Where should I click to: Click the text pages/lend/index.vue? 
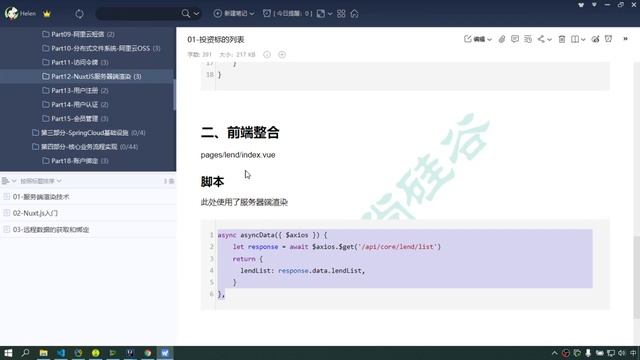(x=238, y=155)
